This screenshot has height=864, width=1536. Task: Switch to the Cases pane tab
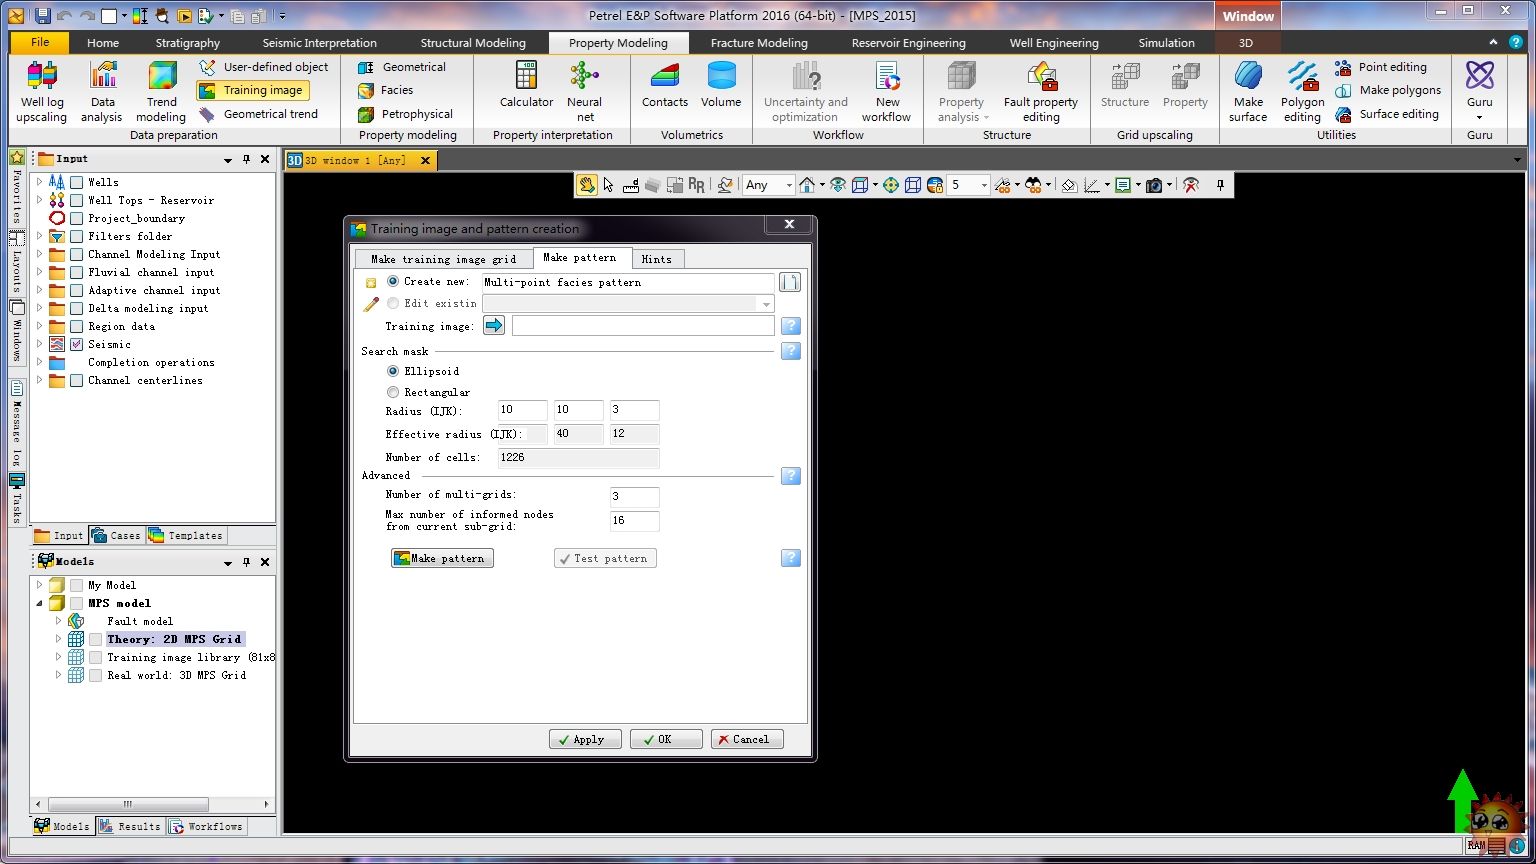tap(117, 535)
